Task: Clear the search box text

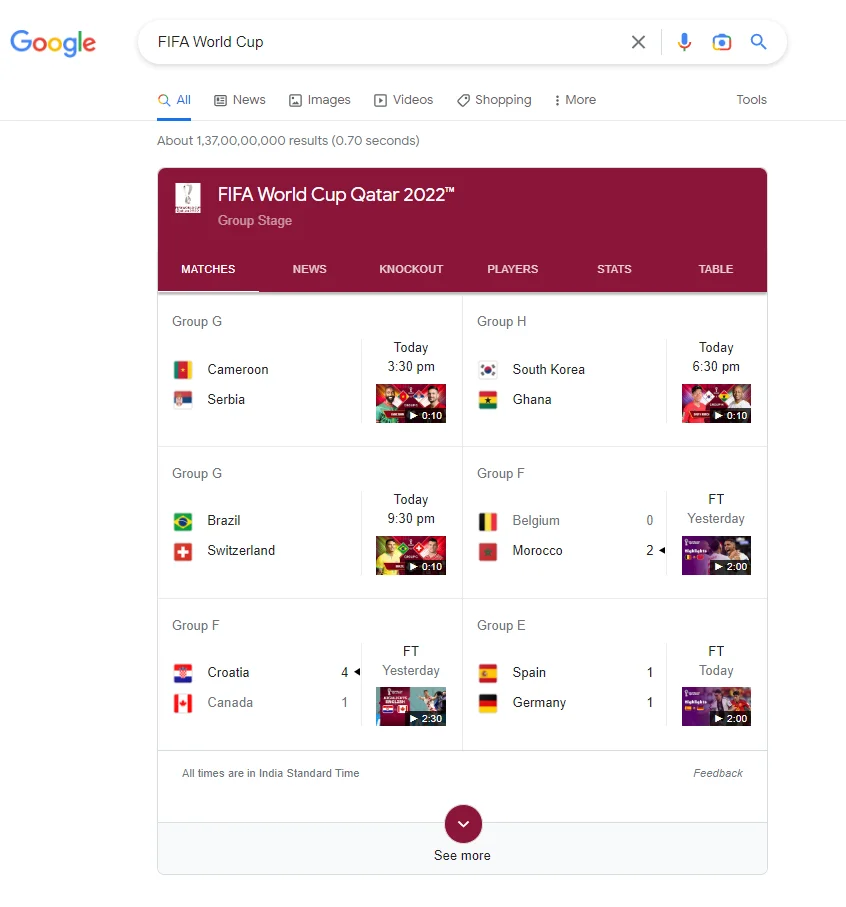Action: coord(638,42)
